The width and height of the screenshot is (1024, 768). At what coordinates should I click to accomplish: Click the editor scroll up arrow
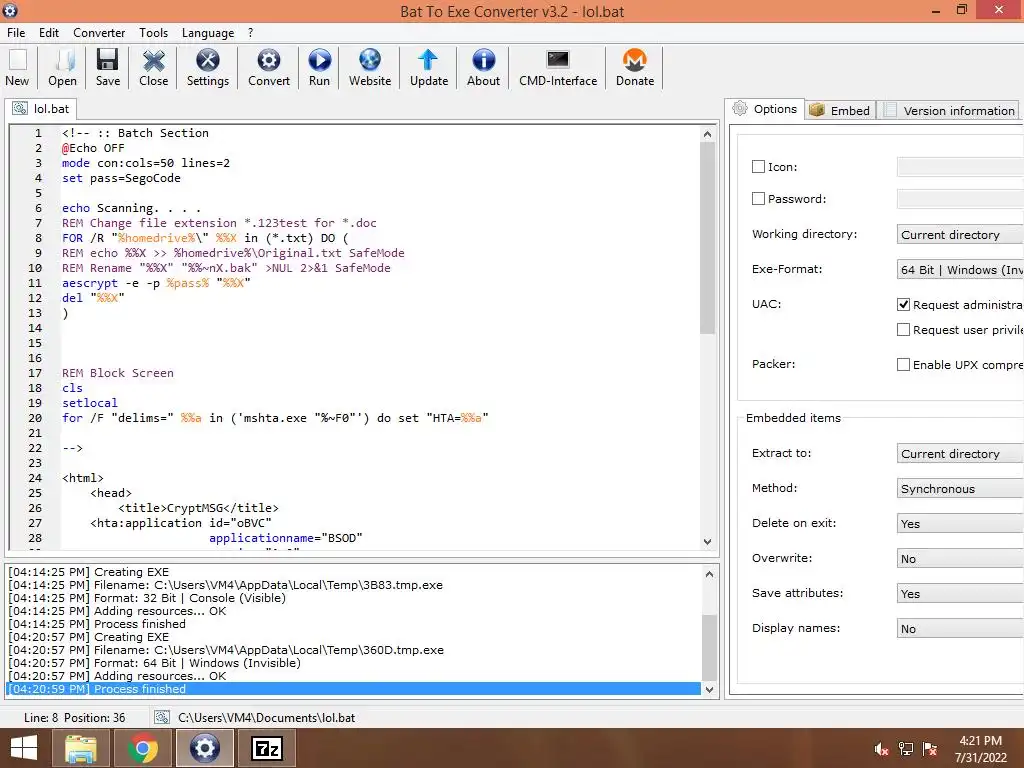[707, 134]
